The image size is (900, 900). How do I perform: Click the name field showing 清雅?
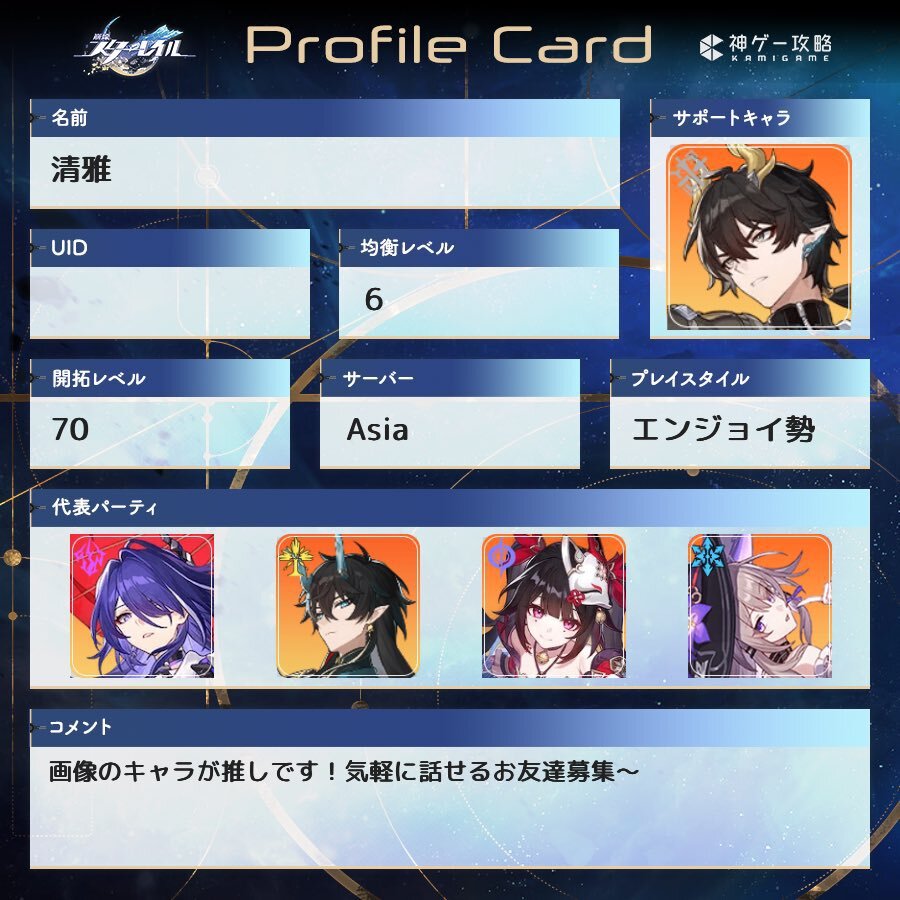tap(325, 172)
